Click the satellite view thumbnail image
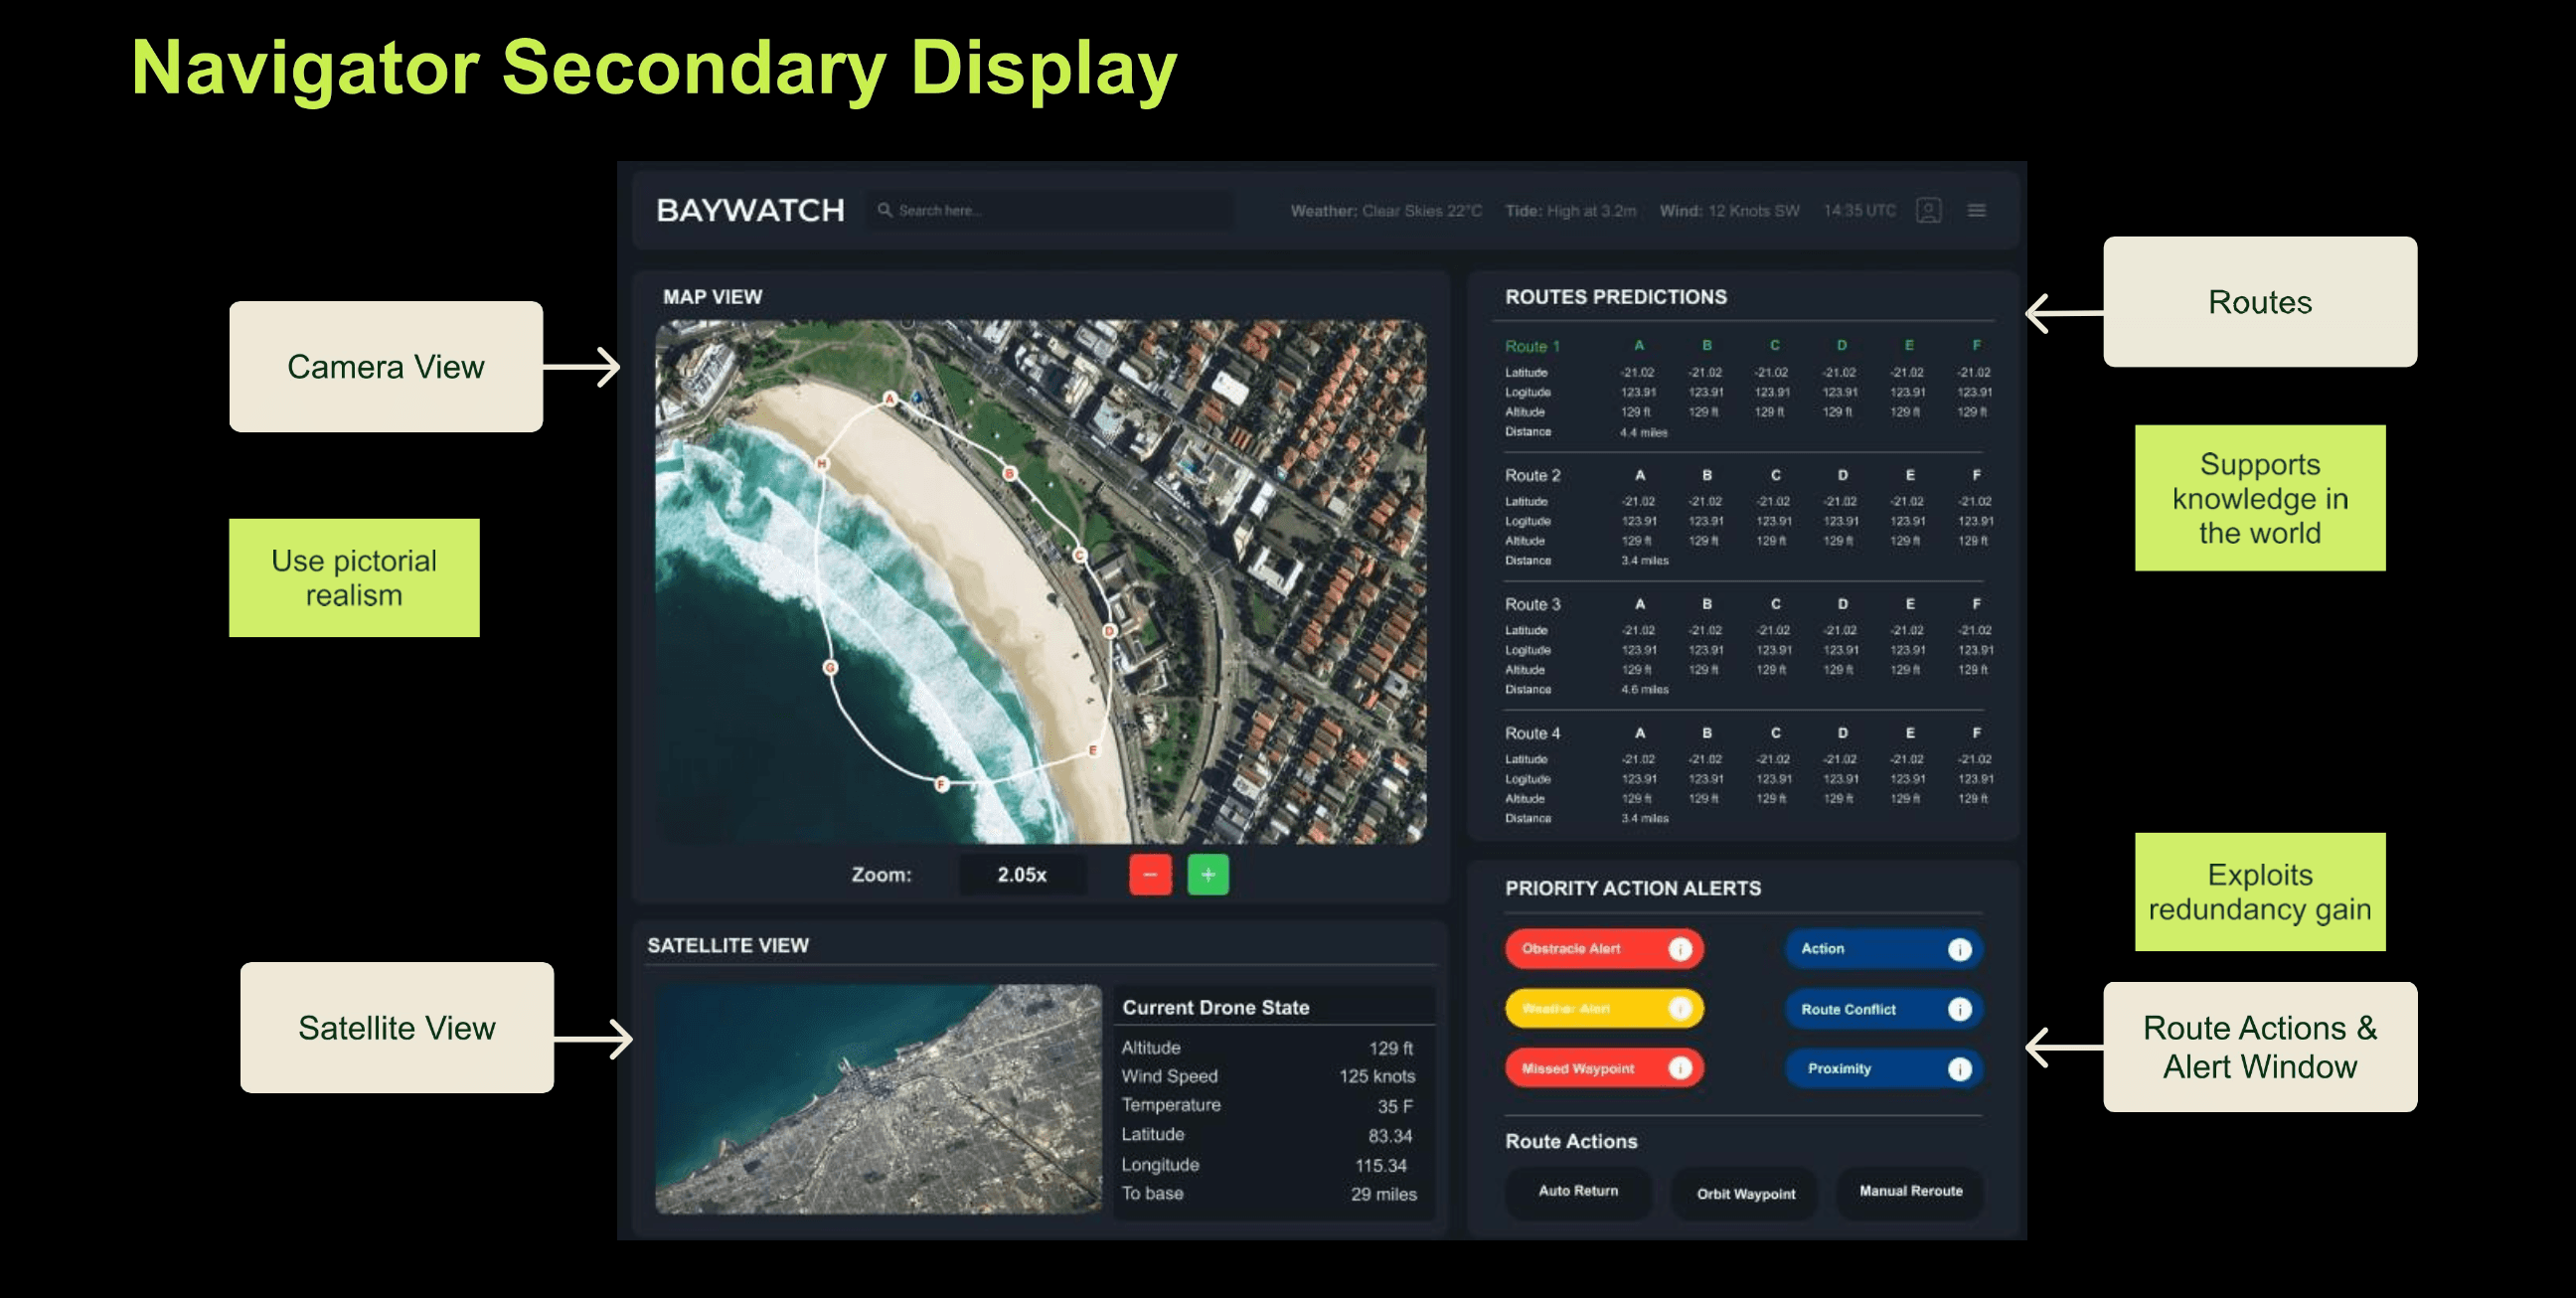The height and width of the screenshot is (1298, 2576). point(878,1098)
